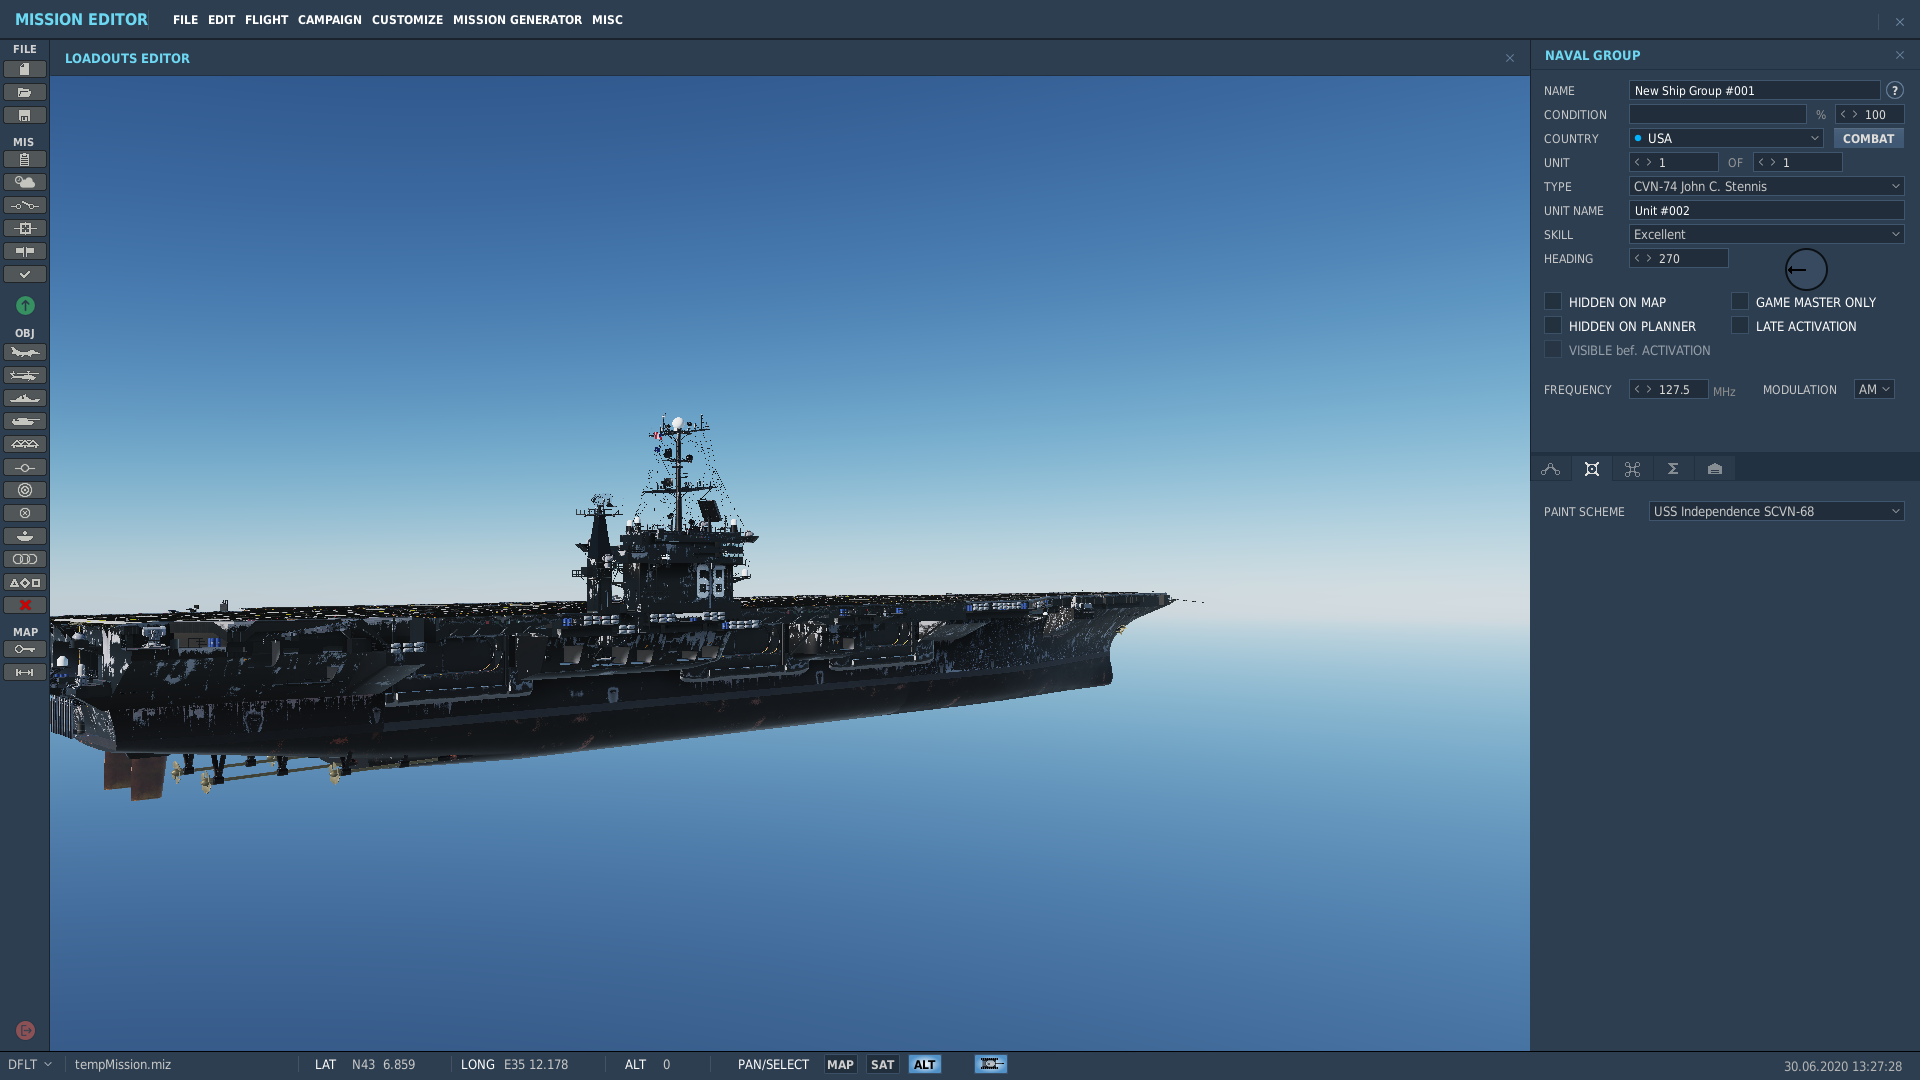The height and width of the screenshot is (1080, 1920).
Task: Expand the Skill level dropdown
Action: (1766, 235)
